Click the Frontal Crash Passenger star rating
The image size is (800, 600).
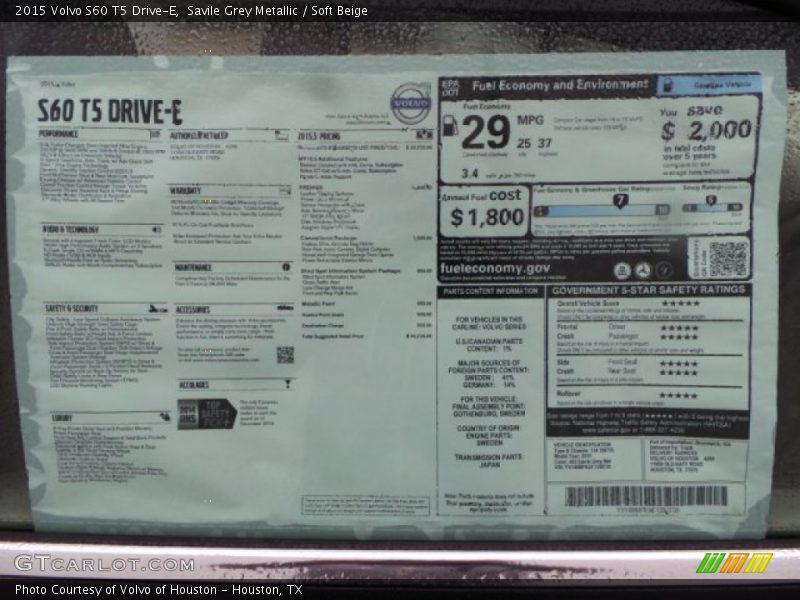[679, 337]
